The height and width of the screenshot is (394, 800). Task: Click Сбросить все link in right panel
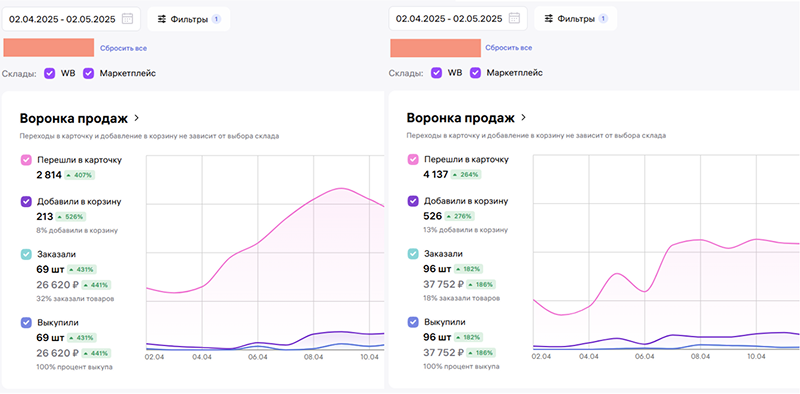coord(509,48)
